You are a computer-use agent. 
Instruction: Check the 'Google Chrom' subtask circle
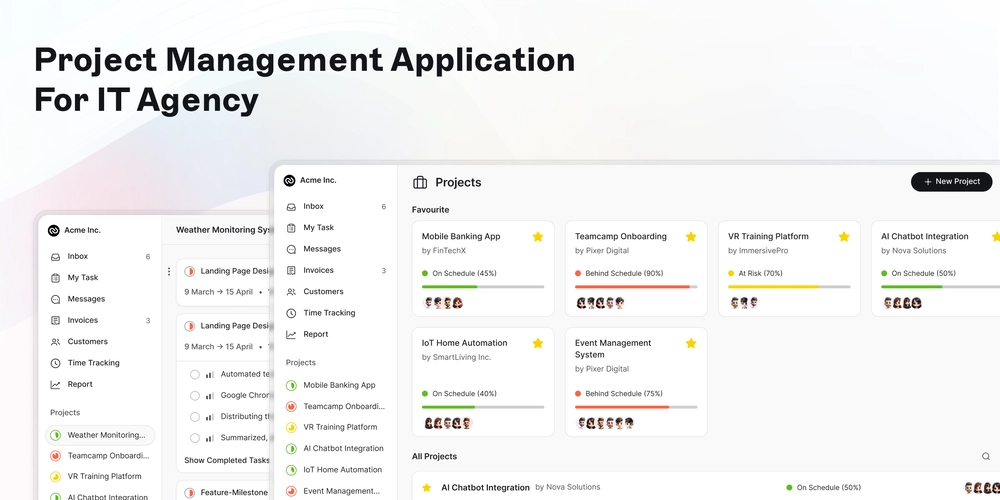point(195,395)
